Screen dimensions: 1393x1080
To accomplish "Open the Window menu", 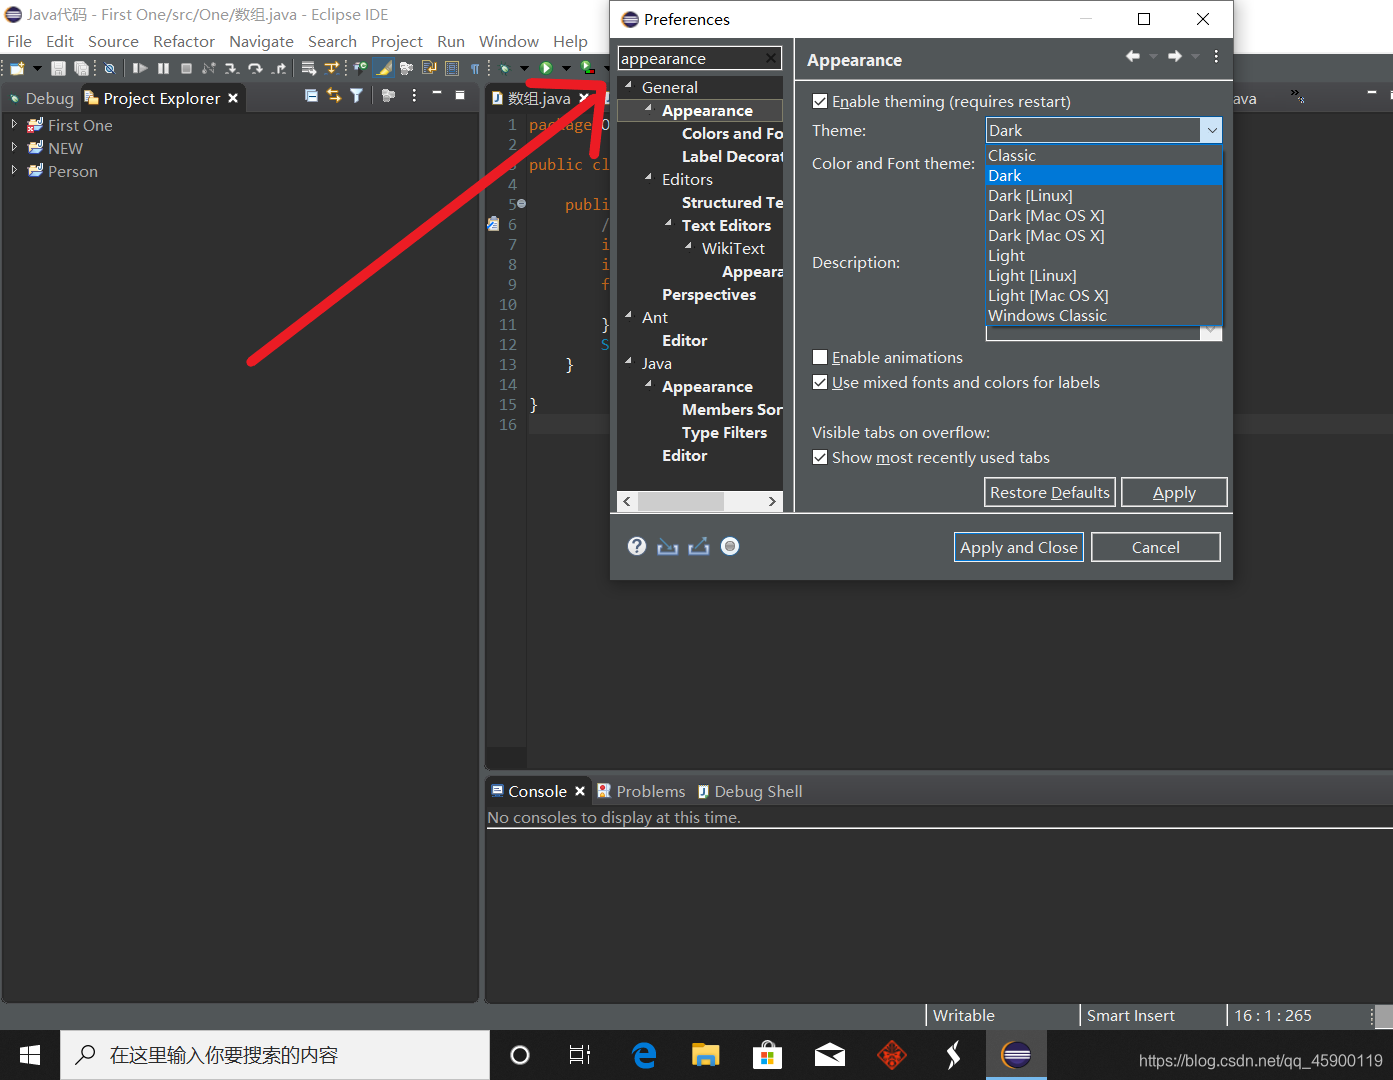I will tap(508, 41).
